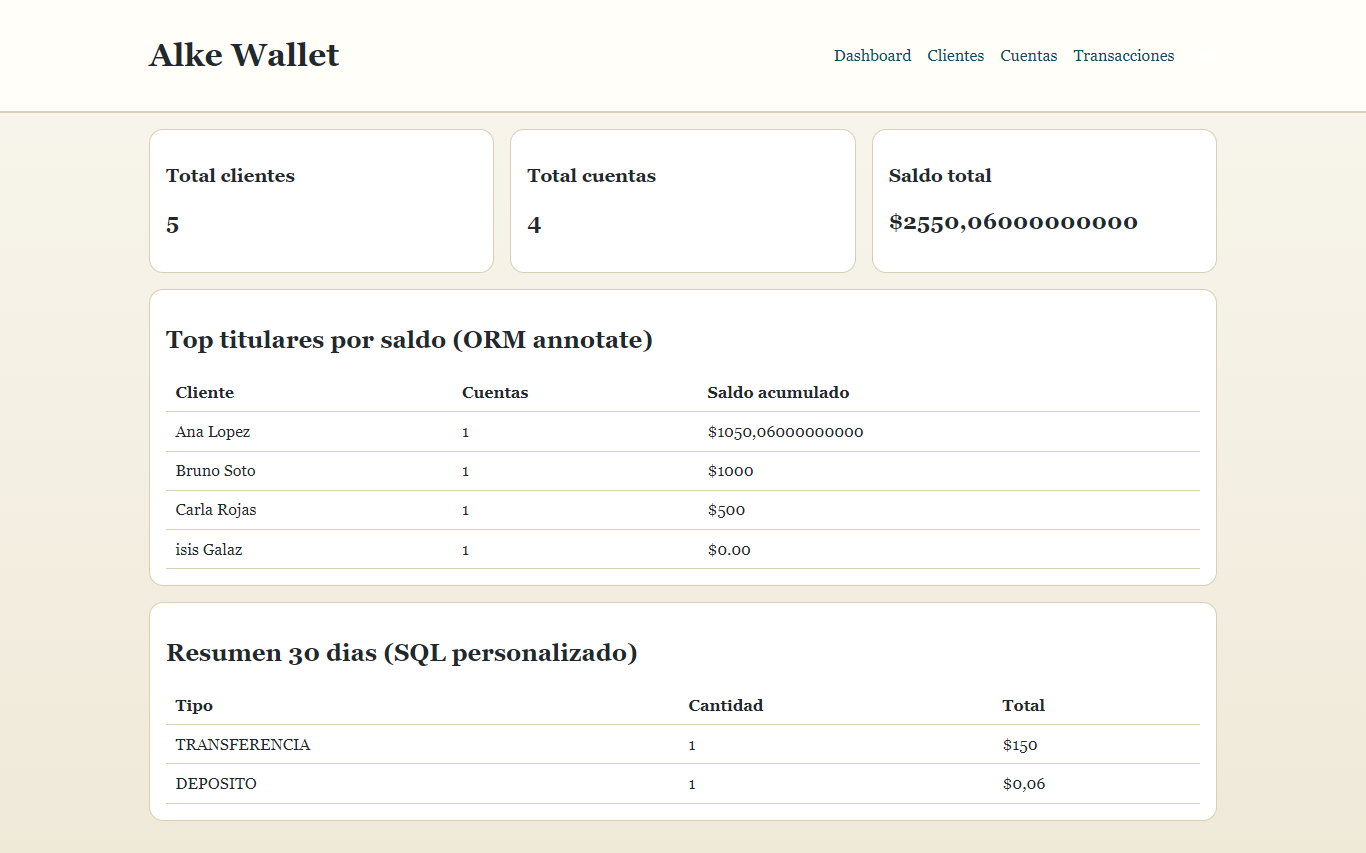Viewport: 1366px width, 853px height.
Task: Open Bruno Soto's details
Action: click(x=215, y=471)
